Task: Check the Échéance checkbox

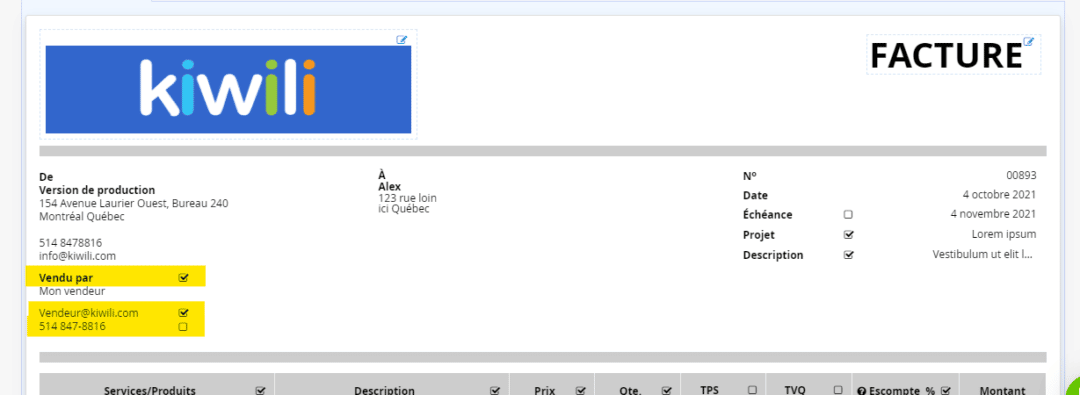Action: pos(848,214)
